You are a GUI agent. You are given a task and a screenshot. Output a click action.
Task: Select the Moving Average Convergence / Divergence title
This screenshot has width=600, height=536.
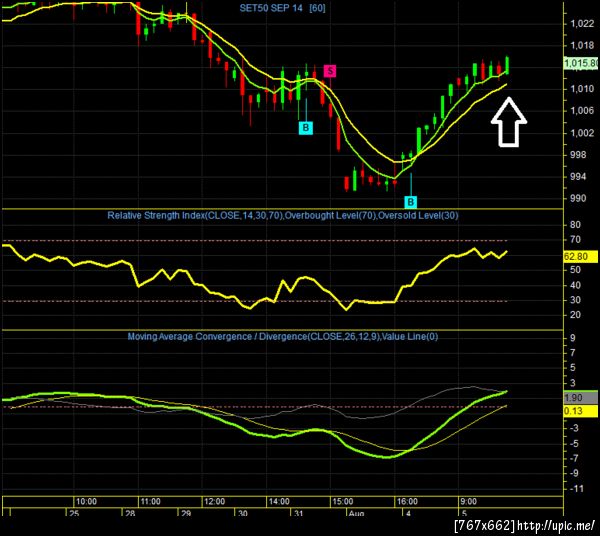pyautogui.click(x=283, y=337)
